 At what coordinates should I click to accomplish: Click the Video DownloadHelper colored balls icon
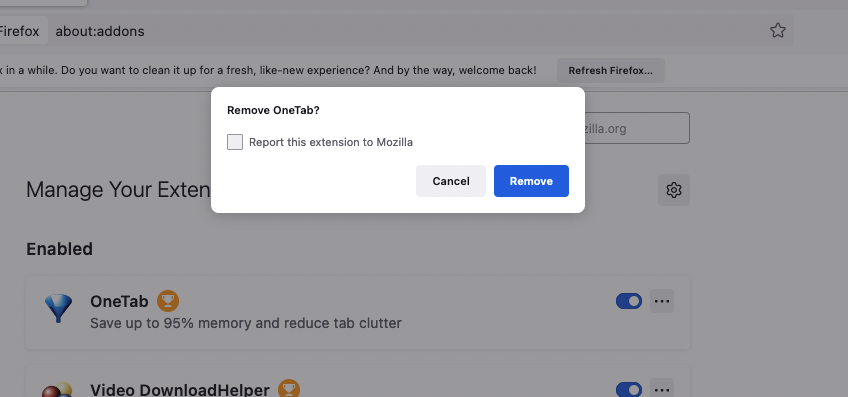coord(57,390)
